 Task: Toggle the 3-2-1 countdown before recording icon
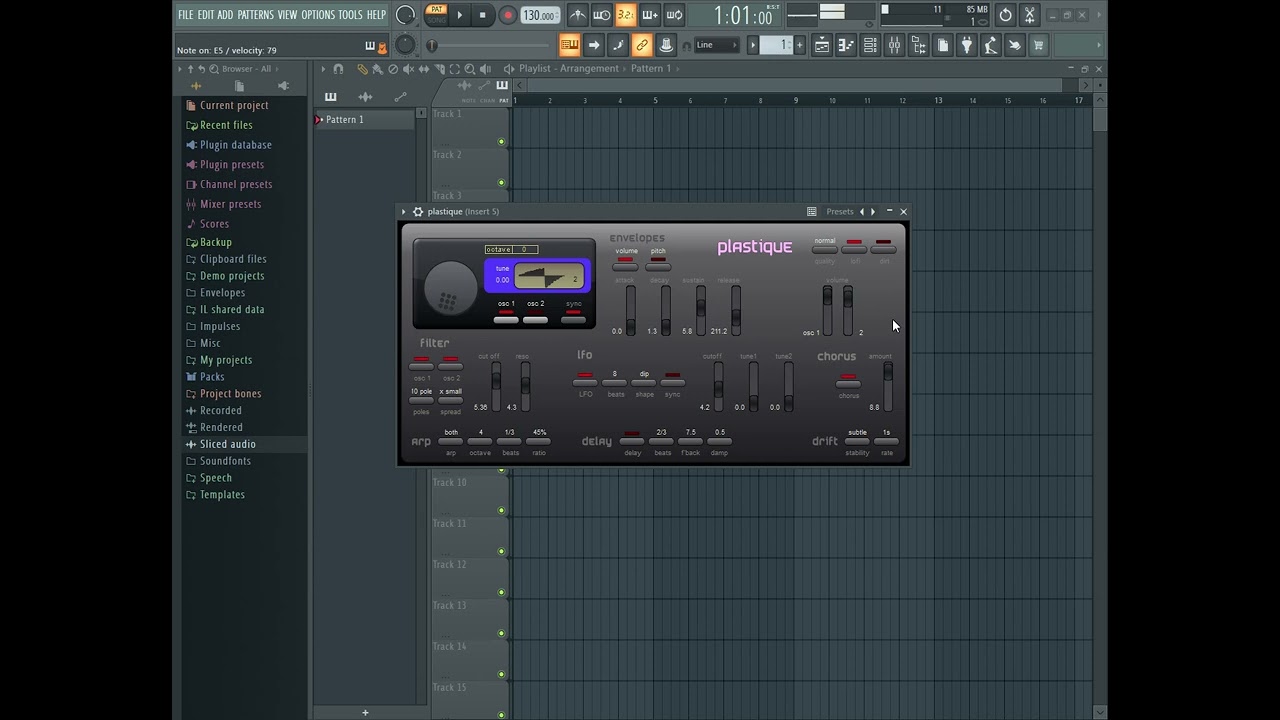(626, 15)
